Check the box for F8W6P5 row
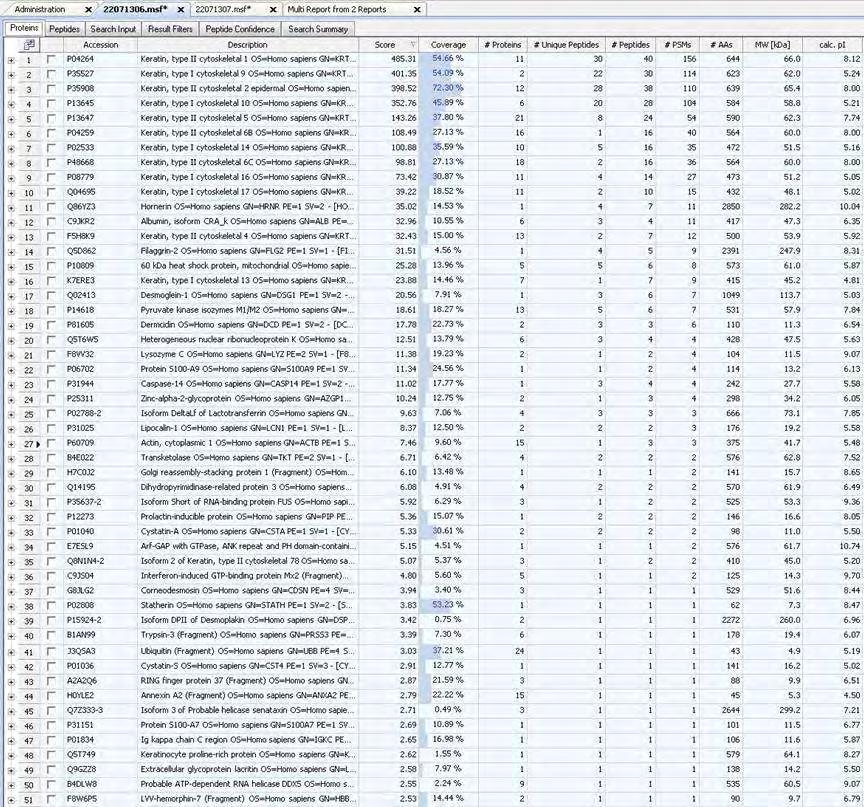Image resolution: width=864 pixels, height=807 pixels. (51, 798)
